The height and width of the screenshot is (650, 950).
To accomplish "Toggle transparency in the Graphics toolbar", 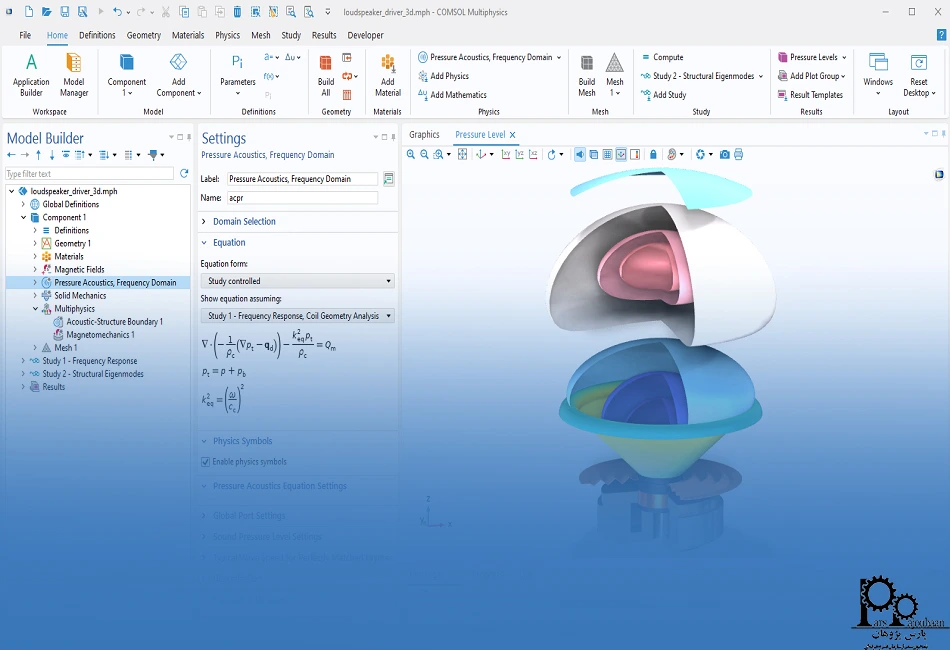I will (x=594, y=154).
